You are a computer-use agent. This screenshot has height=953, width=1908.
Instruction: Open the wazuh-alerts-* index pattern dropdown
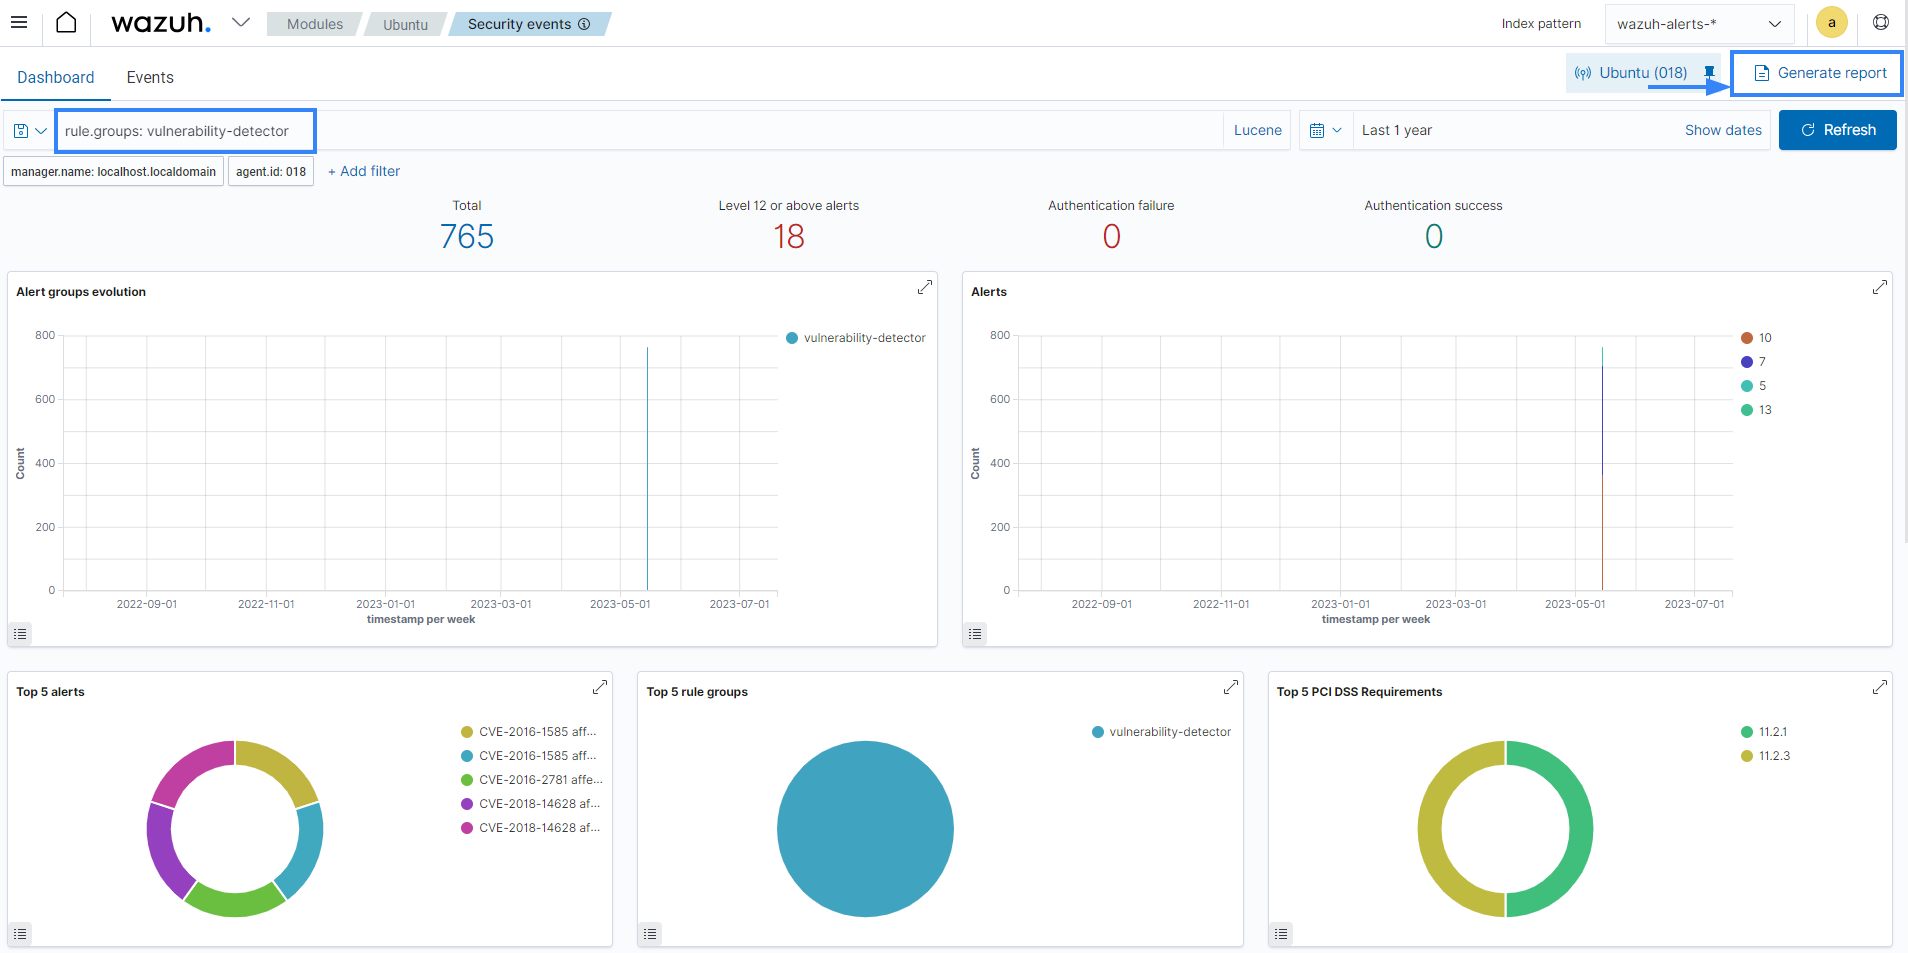pos(1698,24)
